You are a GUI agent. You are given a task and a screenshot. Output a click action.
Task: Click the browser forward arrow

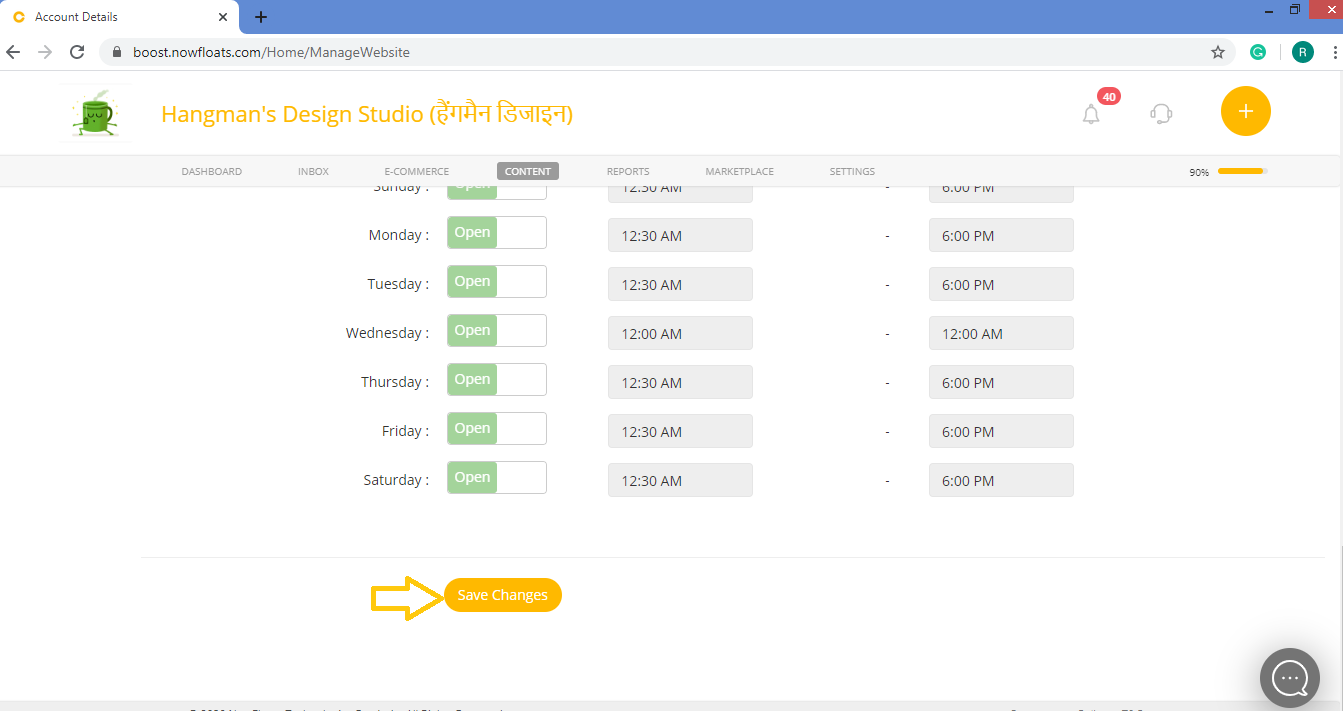point(45,52)
